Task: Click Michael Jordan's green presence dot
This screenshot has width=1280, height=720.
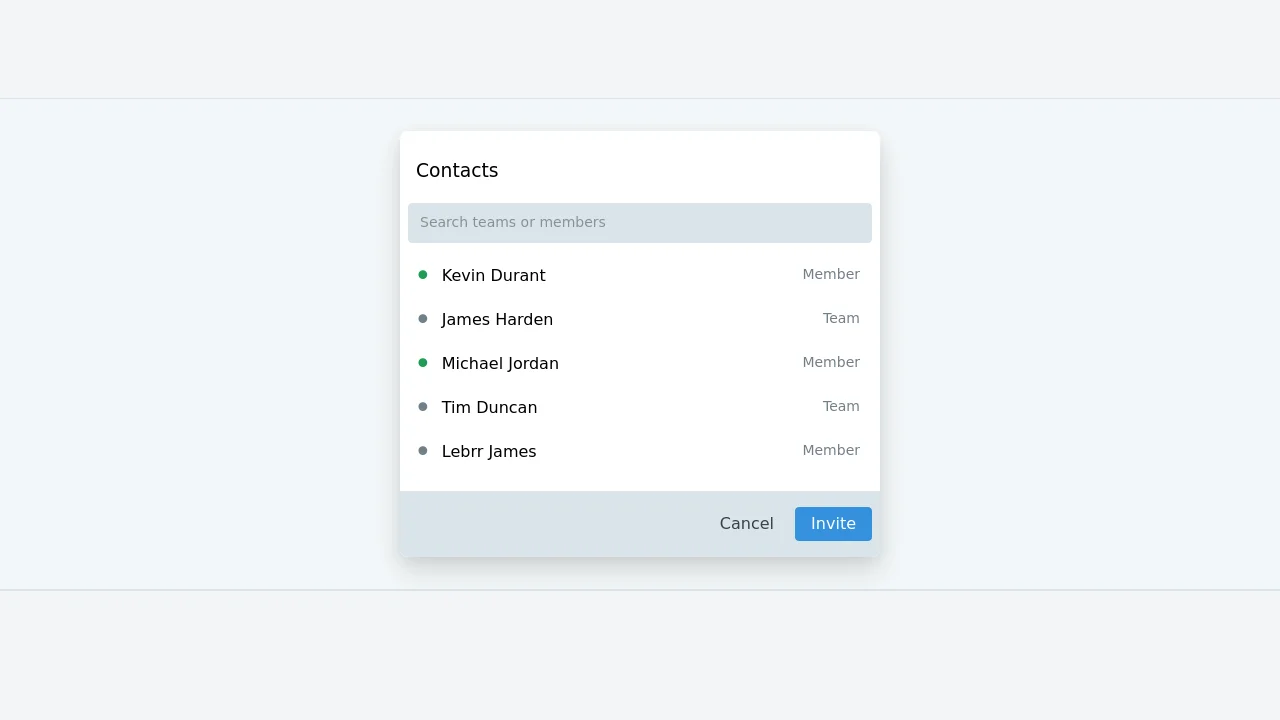Action: (x=423, y=362)
